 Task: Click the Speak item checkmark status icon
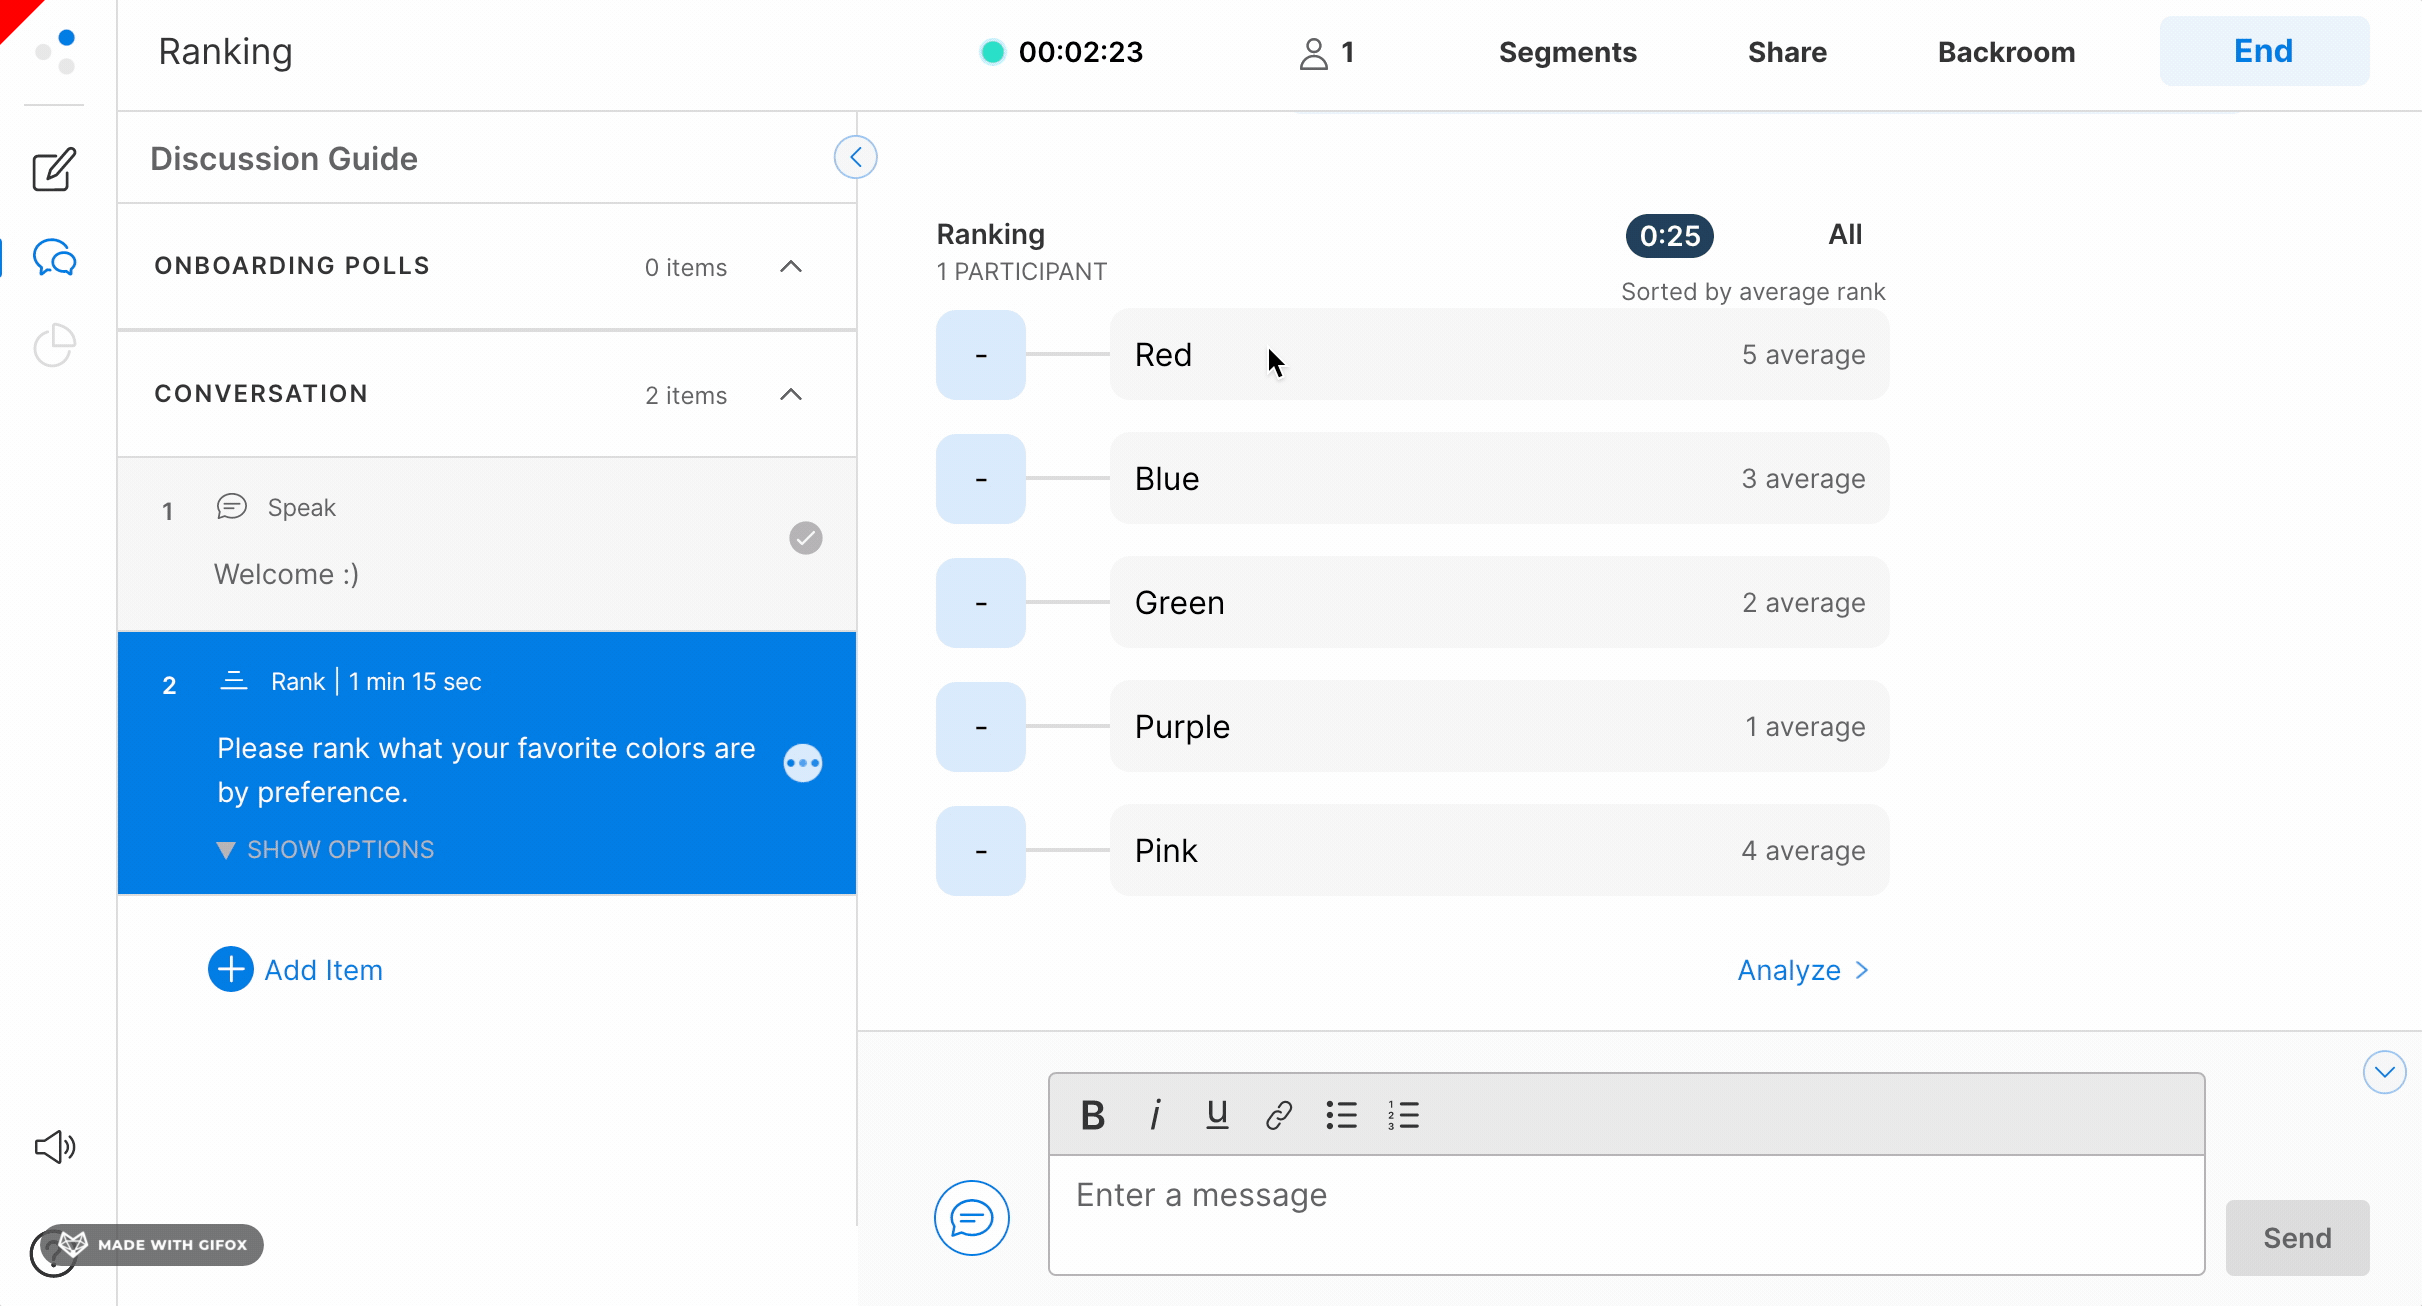coord(805,538)
